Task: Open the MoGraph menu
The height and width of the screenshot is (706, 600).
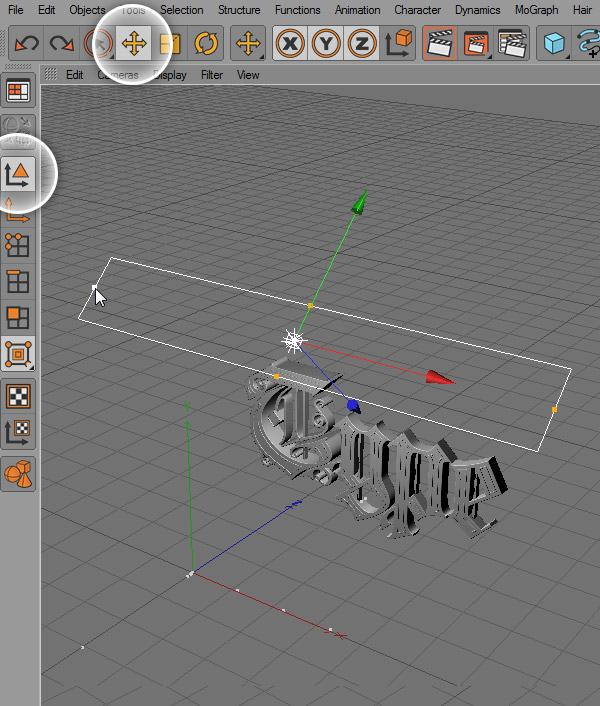Action: click(537, 10)
